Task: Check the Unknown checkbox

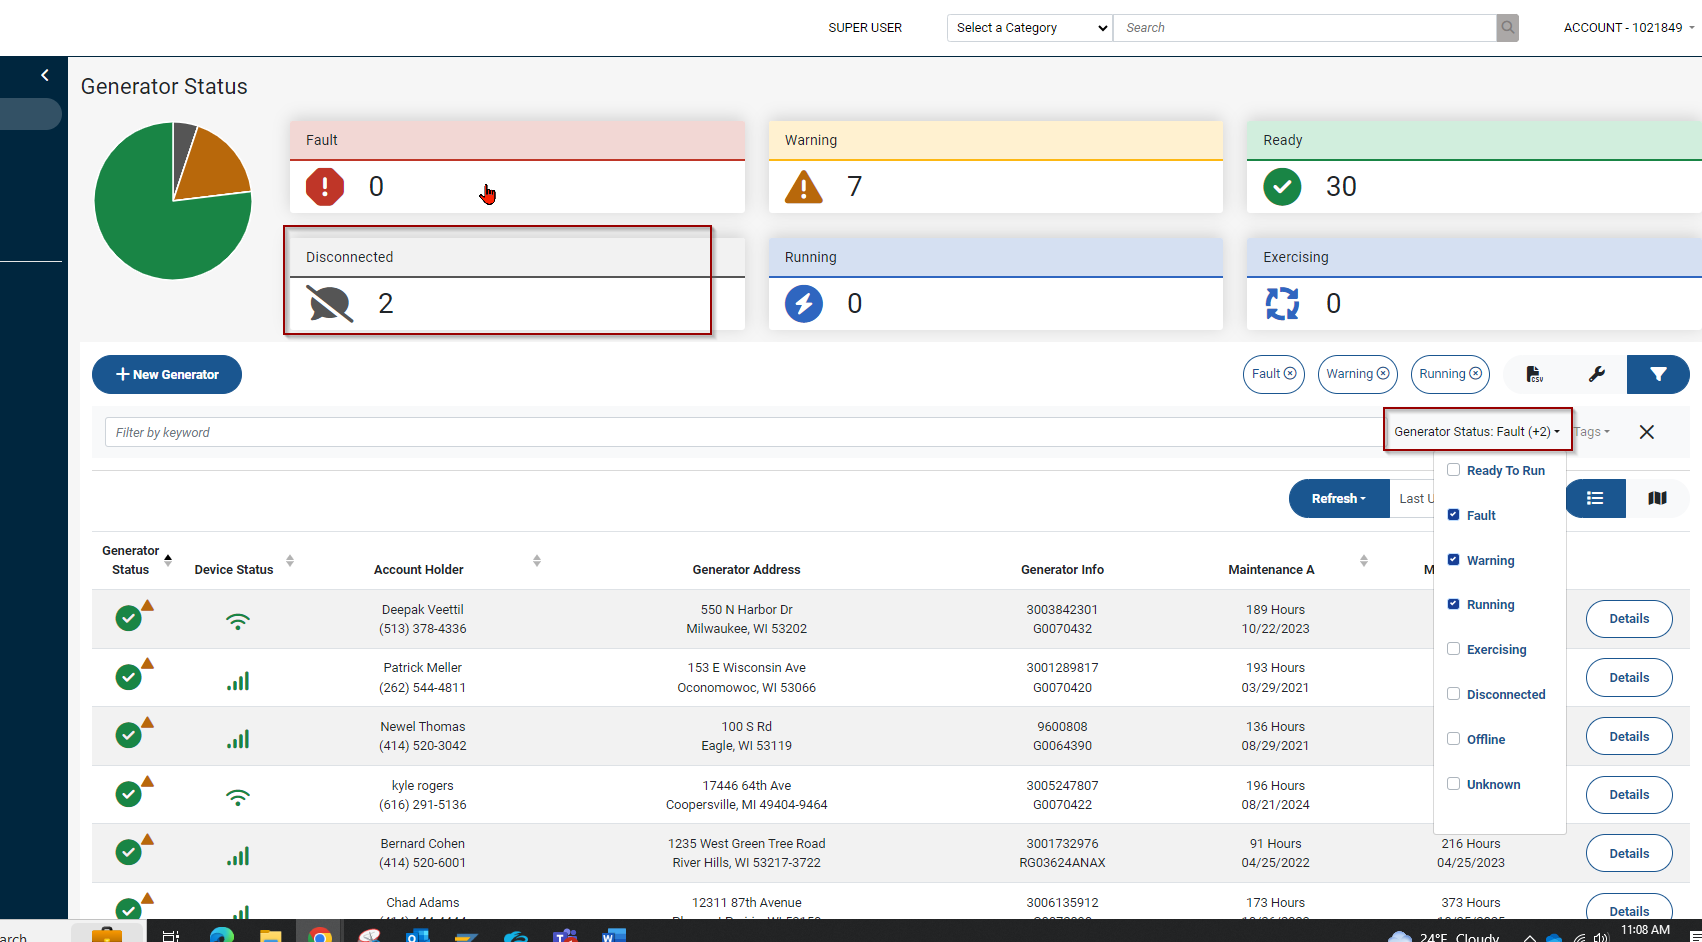Action: point(1454,784)
